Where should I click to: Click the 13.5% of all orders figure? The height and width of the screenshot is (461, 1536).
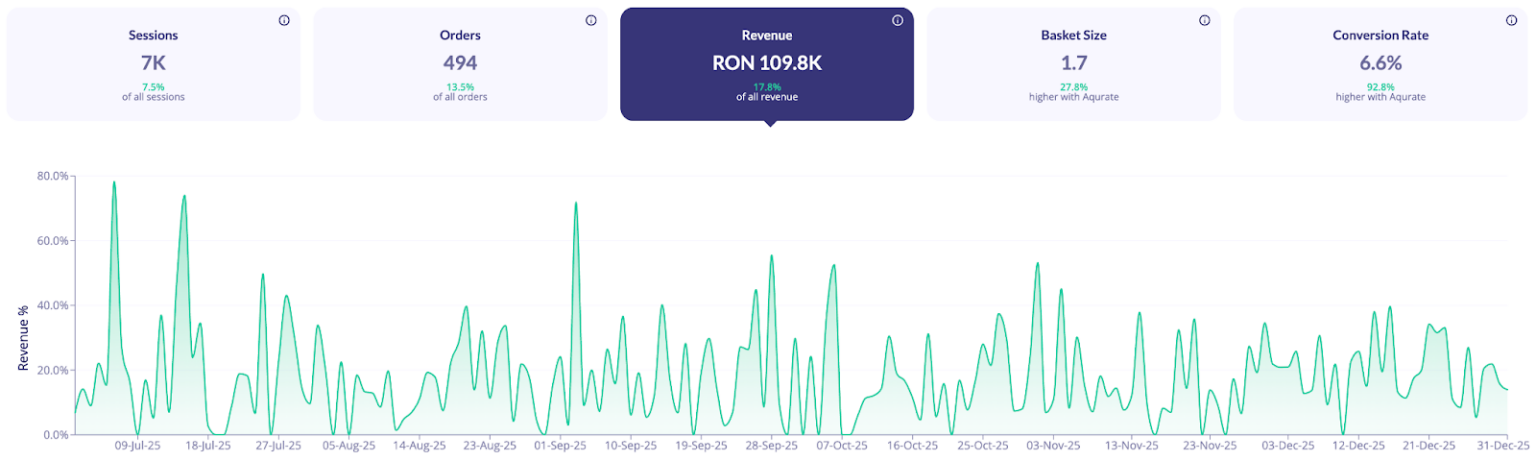tap(460, 87)
